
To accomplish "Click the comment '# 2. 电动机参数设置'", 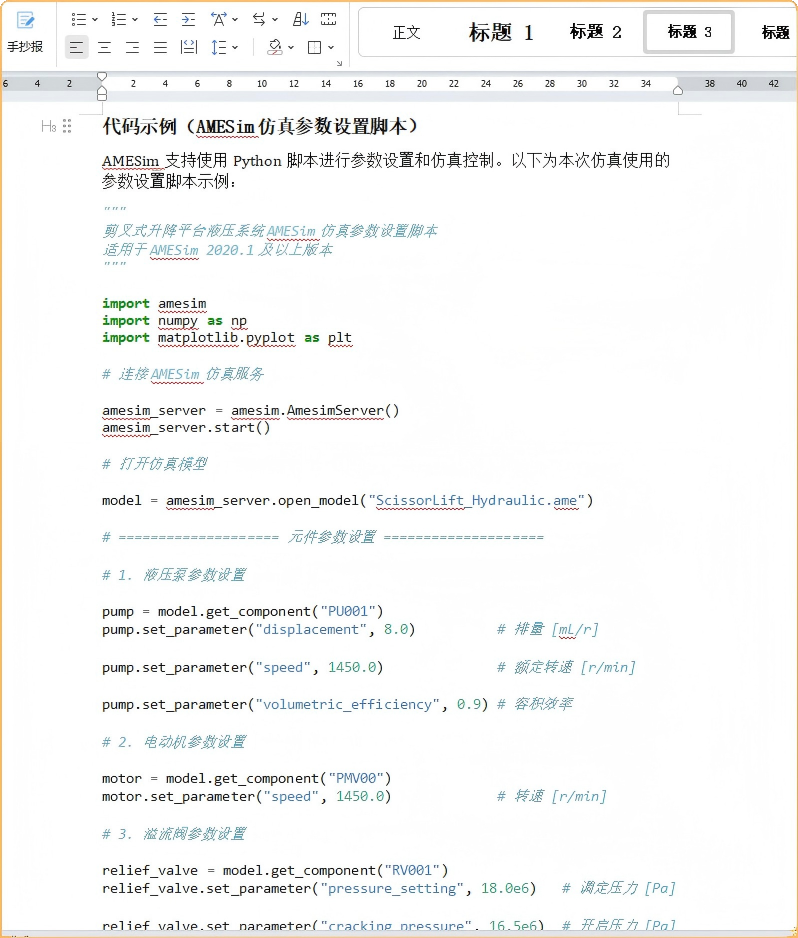I will [x=173, y=742].
